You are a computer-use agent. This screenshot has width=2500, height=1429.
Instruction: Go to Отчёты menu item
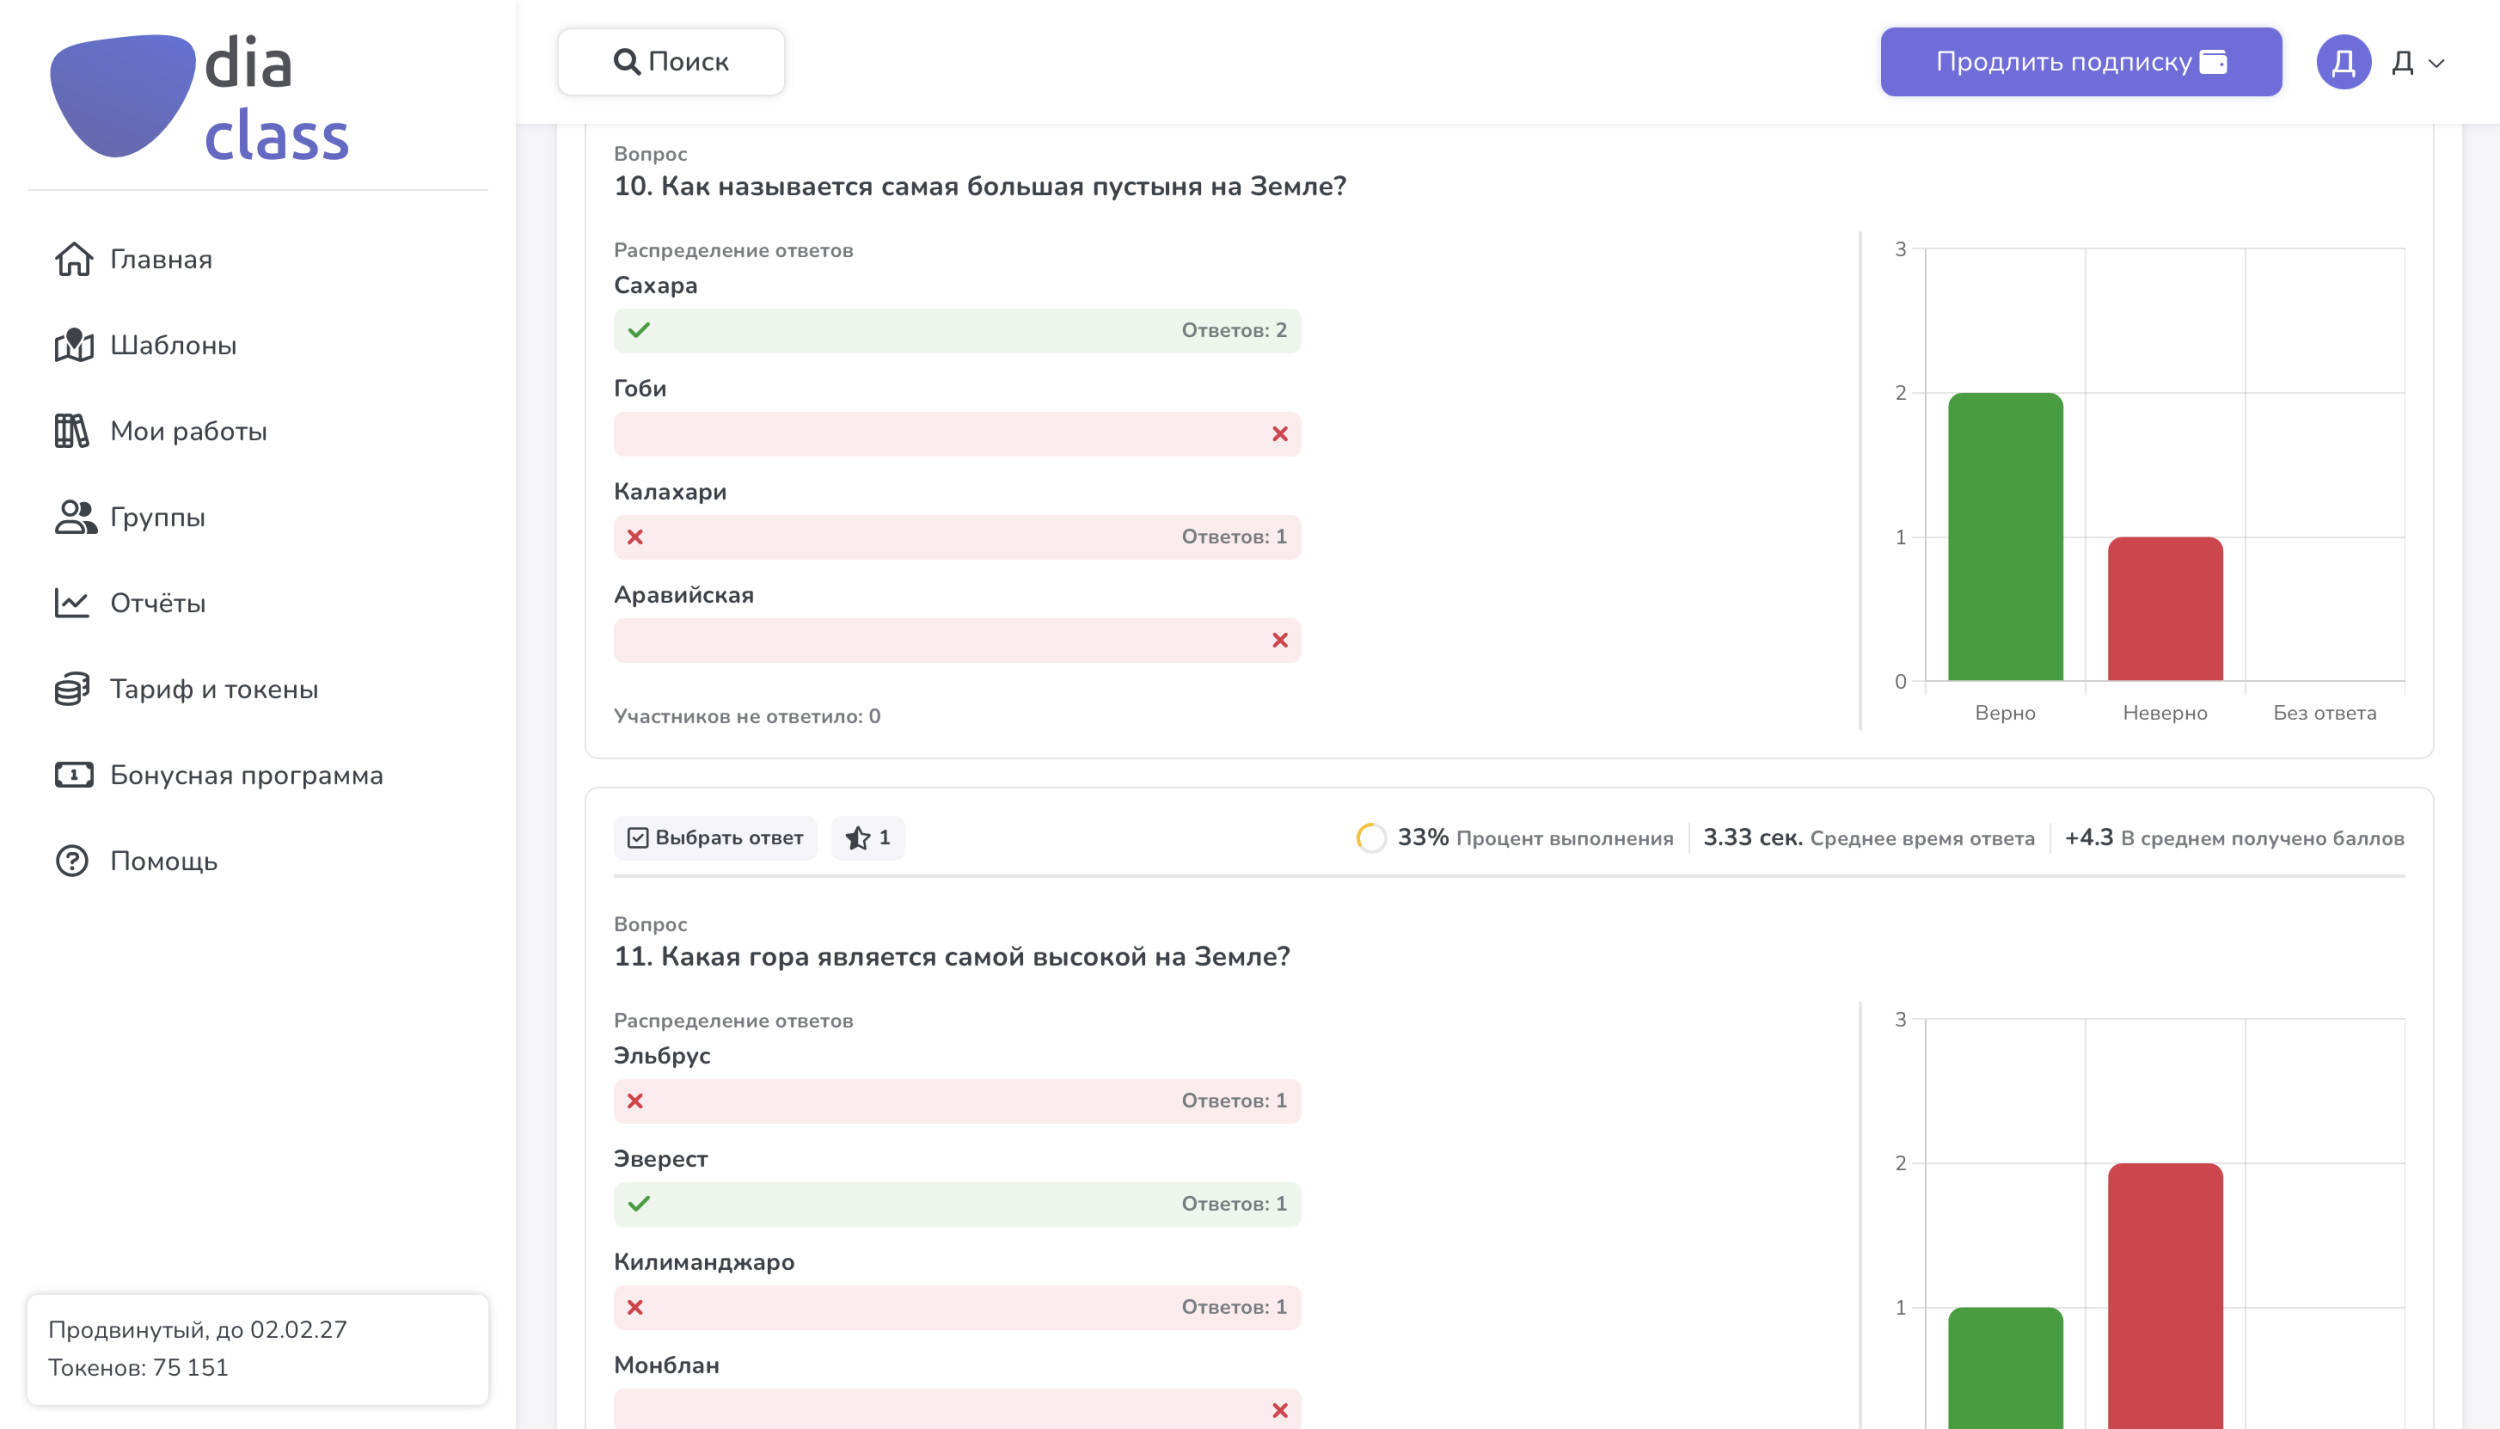(x=158, y=603)
